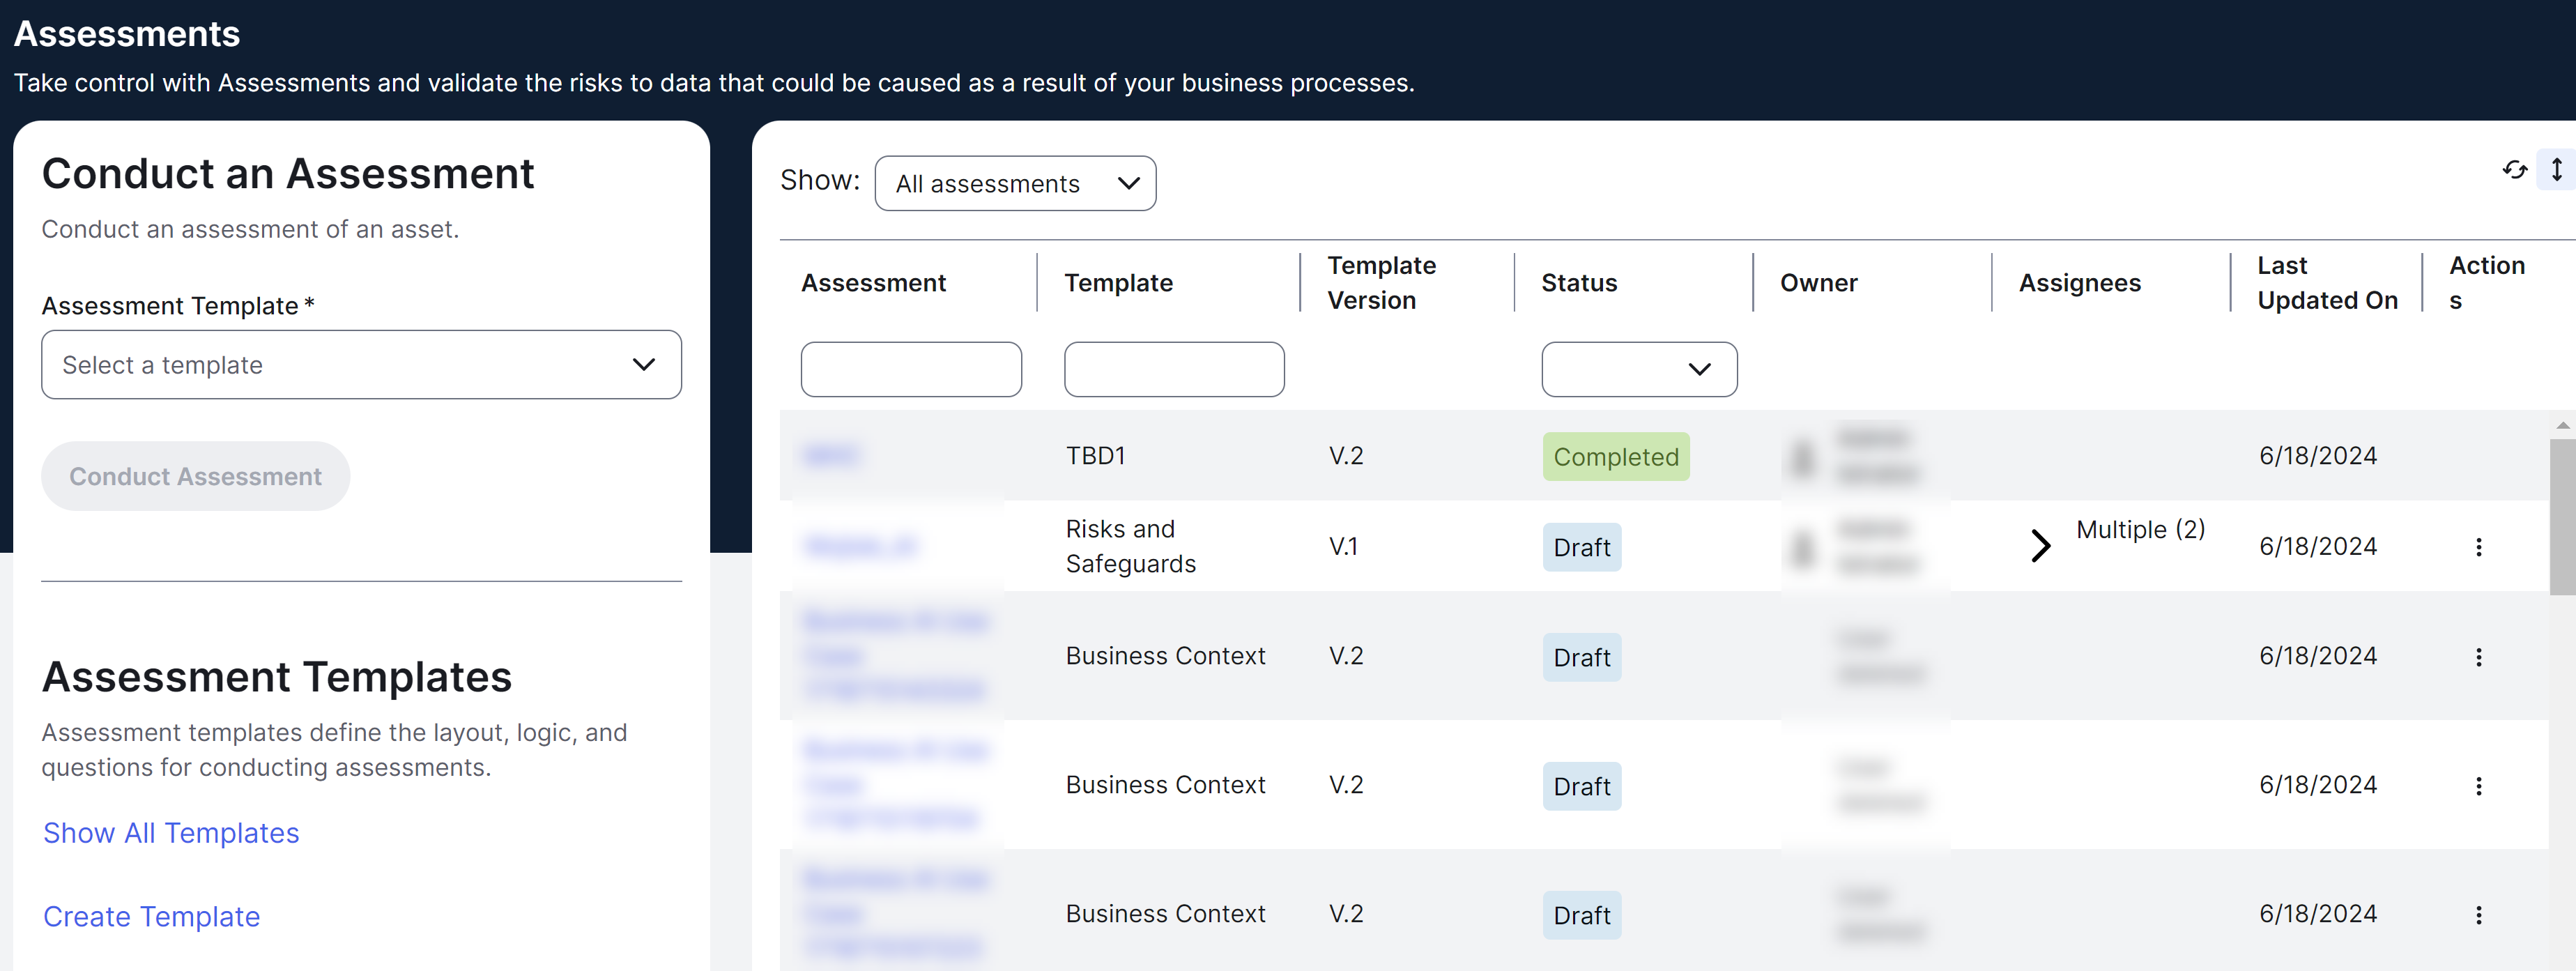Click the Template name filter field
Screen dimensions: 2576x971
click(x=1173, y=369)
